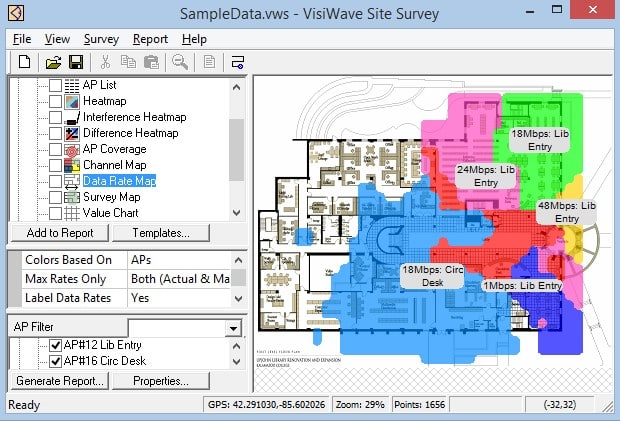Click the Zoom magnifier toolbar icon
This screenshot has width=620, height=421.
pos(180,62)
